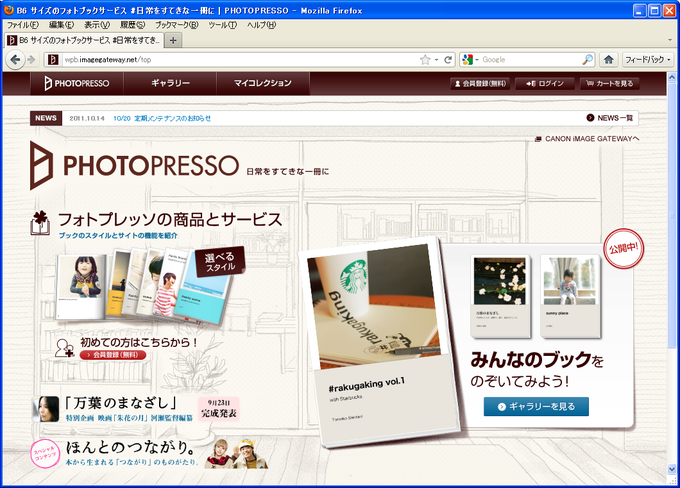680x488 pixels.
Task: Open the sunny place book thumbnail
Action: pyautogui.click(x=570, y=296)
